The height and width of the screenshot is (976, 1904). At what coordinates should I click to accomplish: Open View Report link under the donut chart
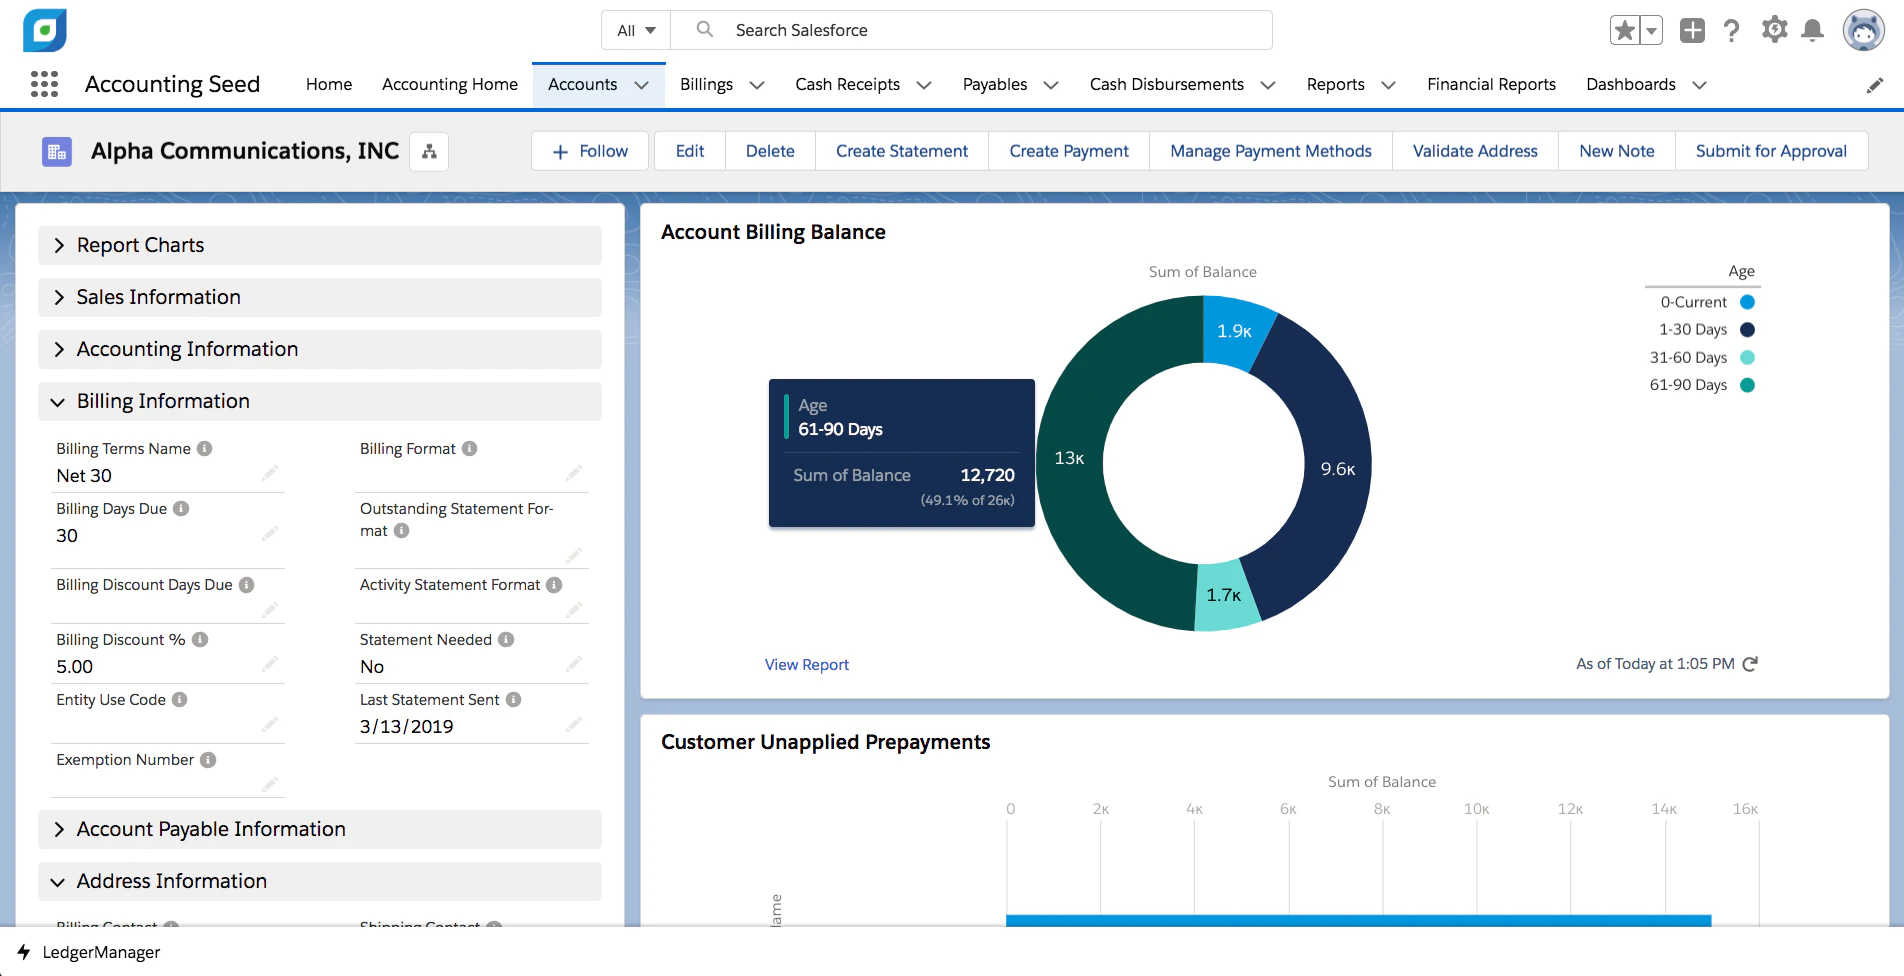[806, 663]
